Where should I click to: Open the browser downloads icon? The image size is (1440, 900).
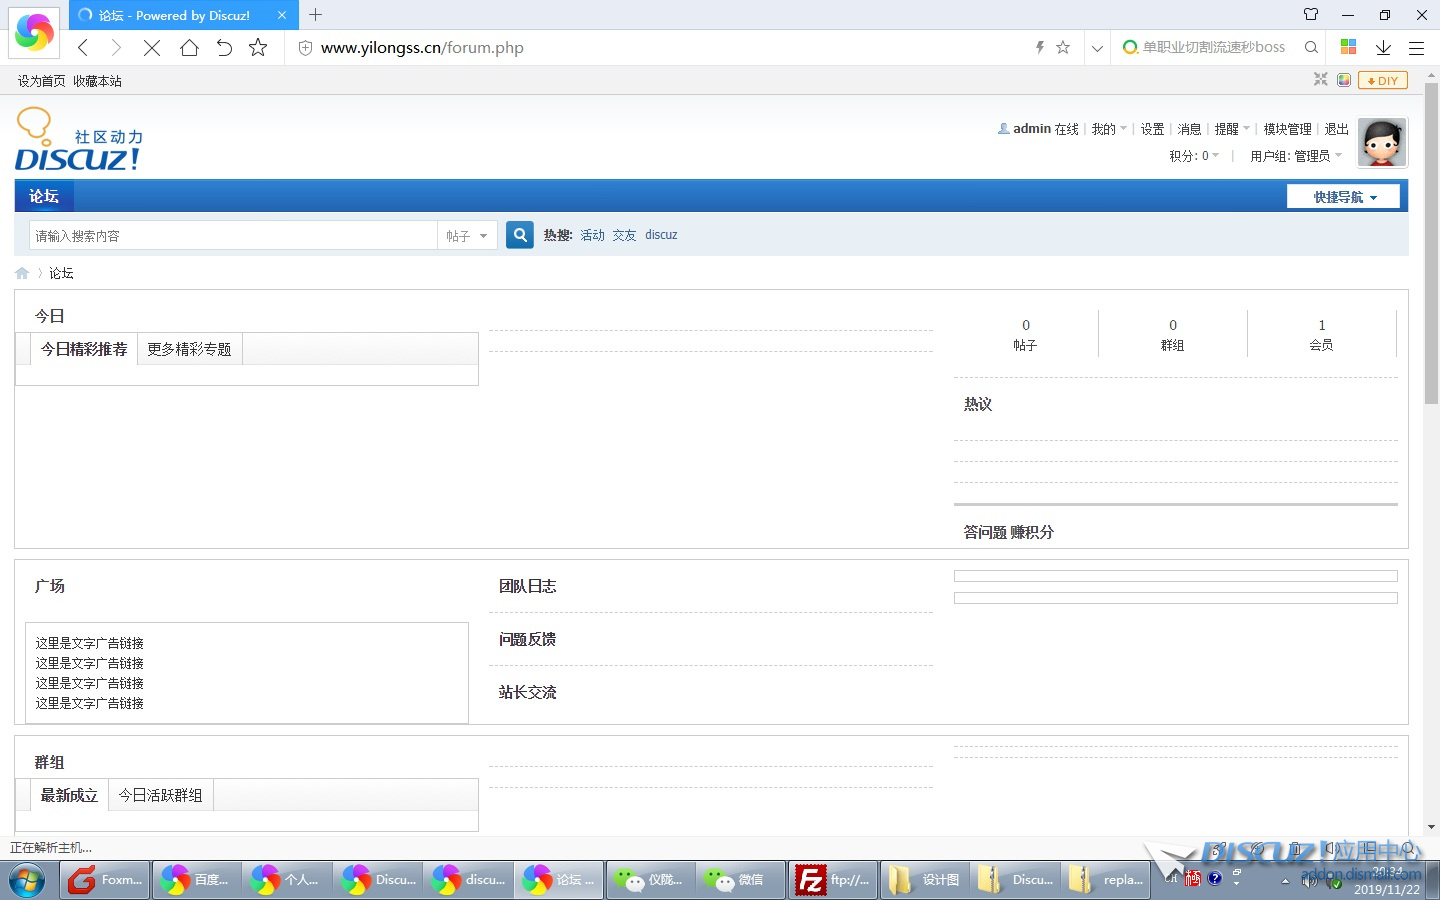(1383, 48)
